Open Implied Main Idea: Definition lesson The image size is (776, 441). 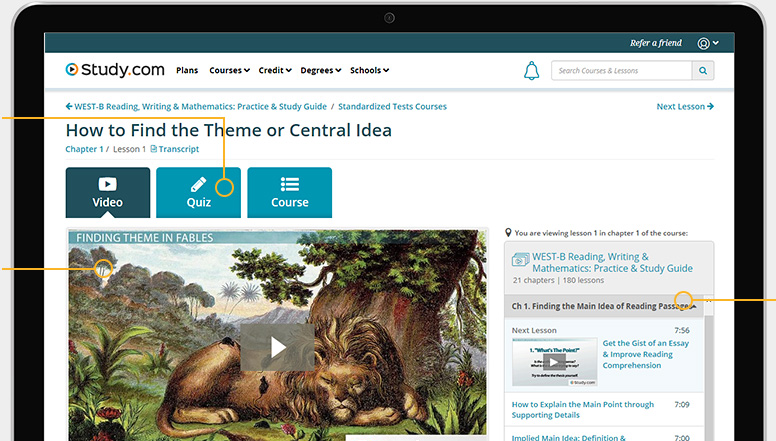tap(568, 438)
